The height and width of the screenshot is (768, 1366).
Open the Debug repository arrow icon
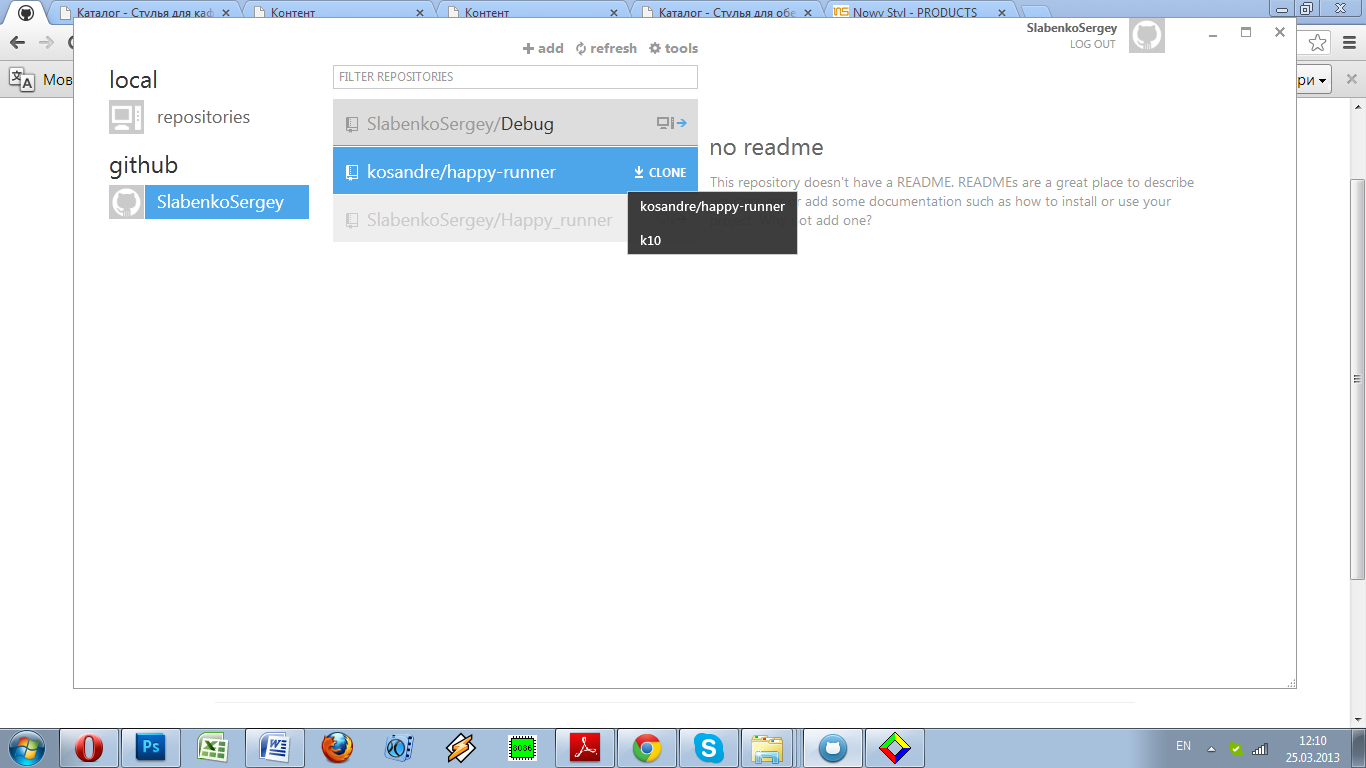672,123
